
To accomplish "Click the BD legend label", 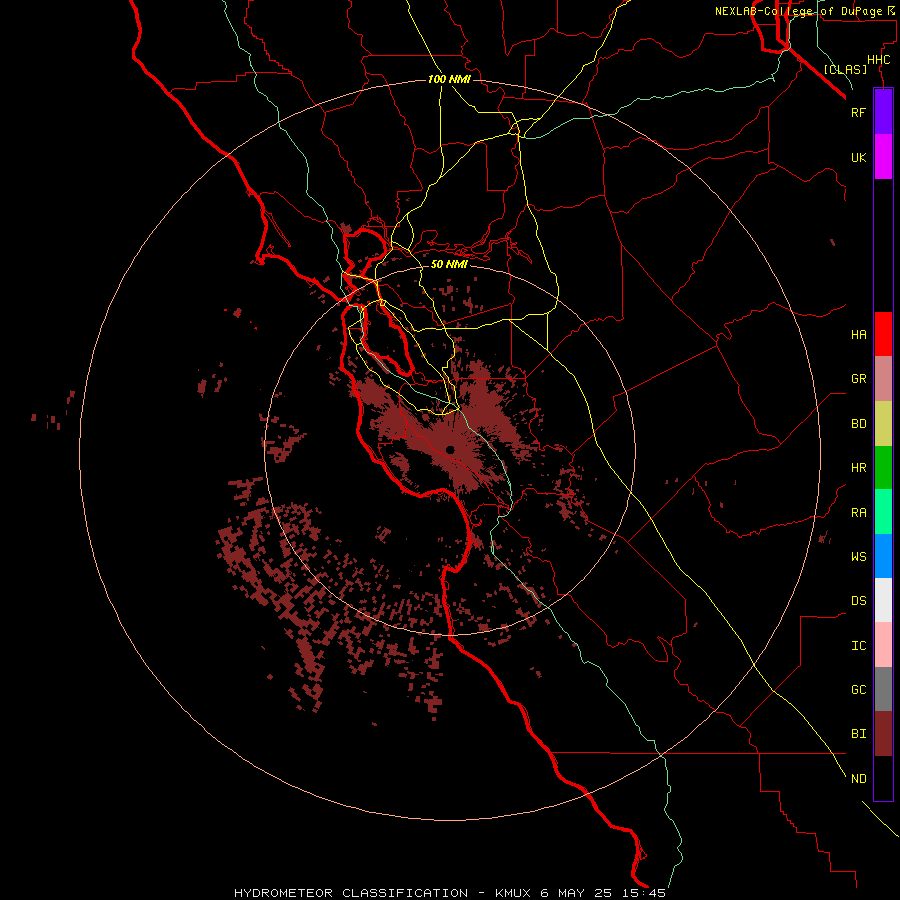I will click(x=858, y=424).
